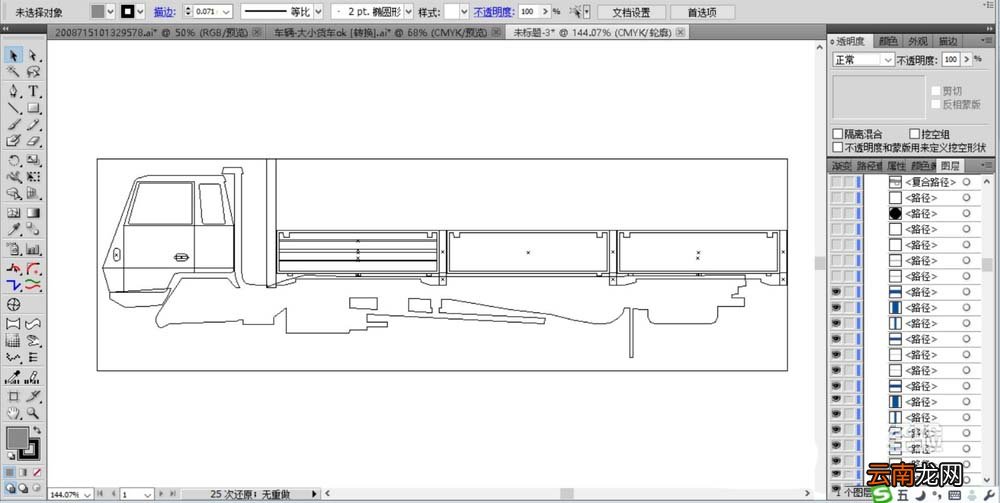
Task: Open the 样式 style dropdown
Action: 464,11
